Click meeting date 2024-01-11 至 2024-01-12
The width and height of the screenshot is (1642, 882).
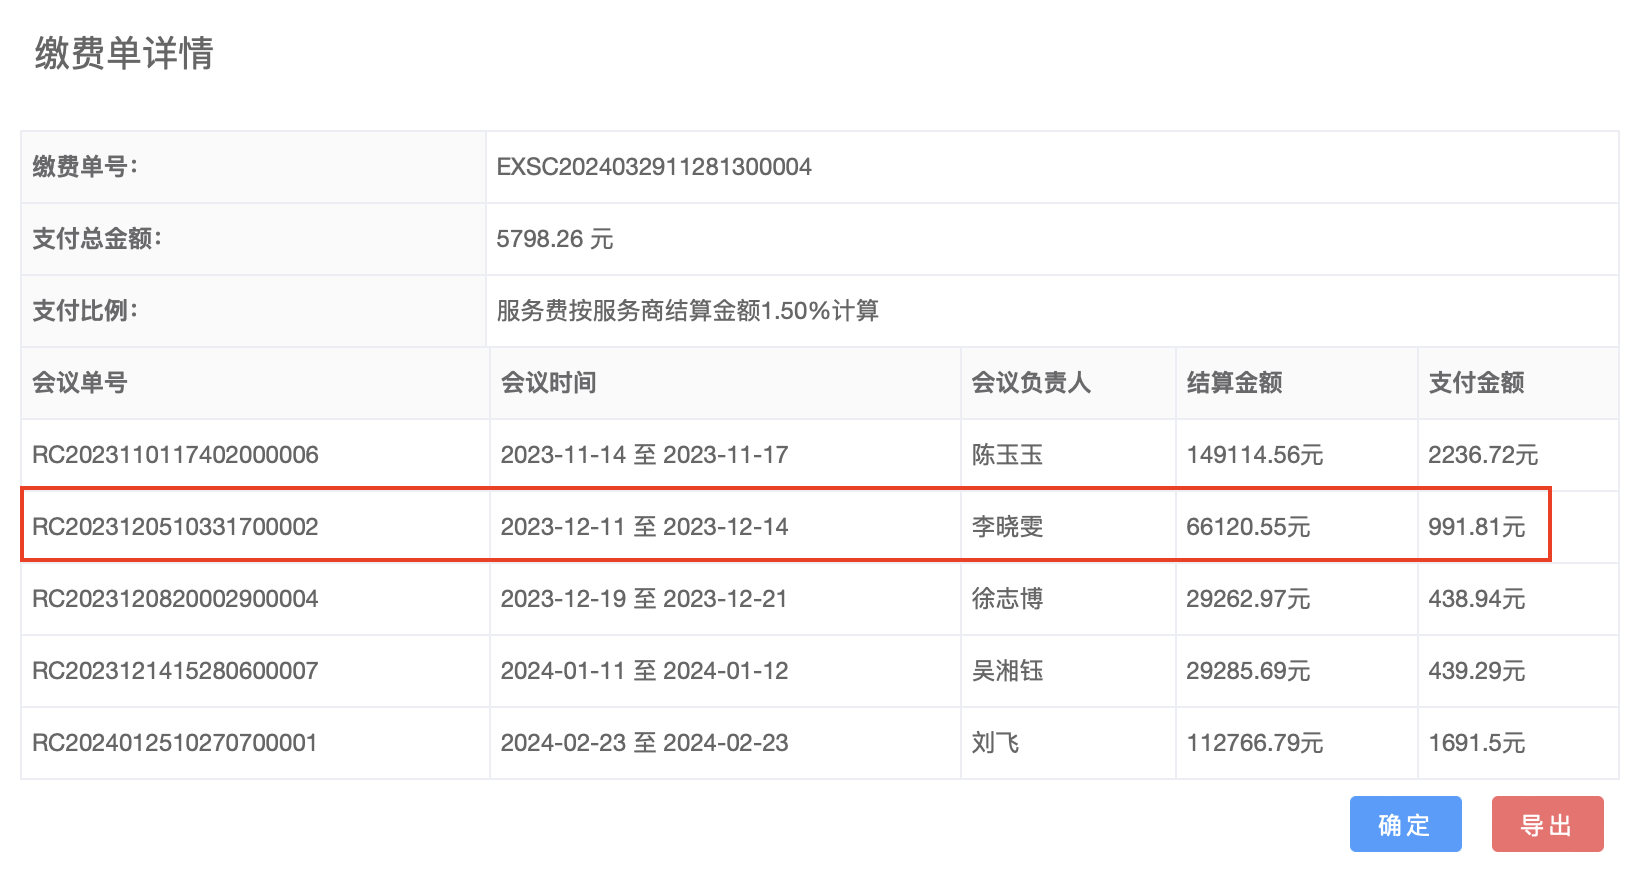coord(644,671)
